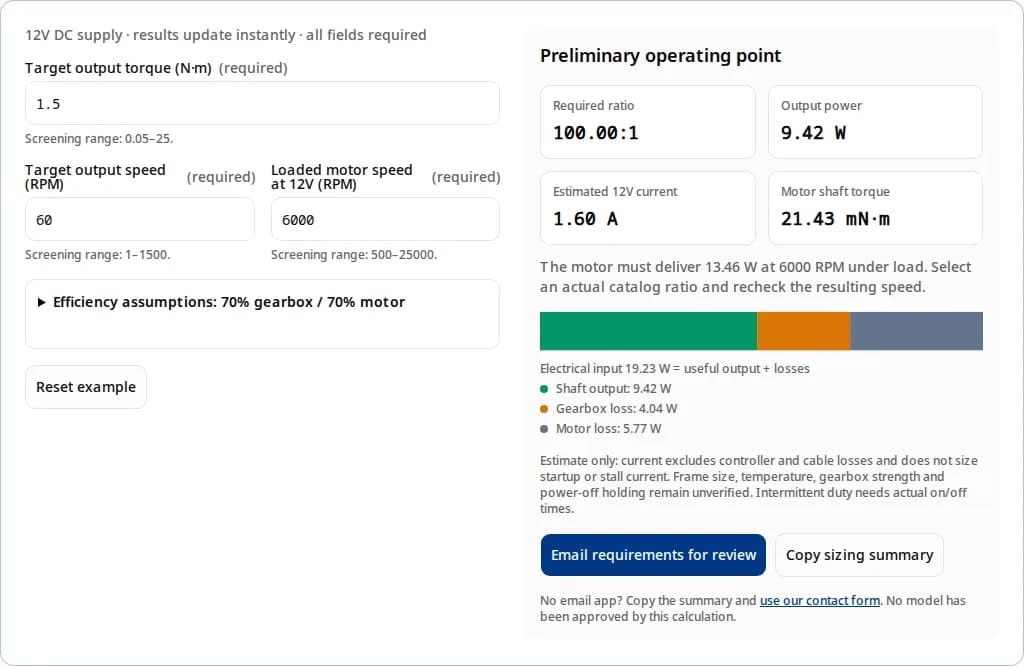Viewport: 1024px width, 667px height.
Task: Open the use our contact form link
Action: 820,600
